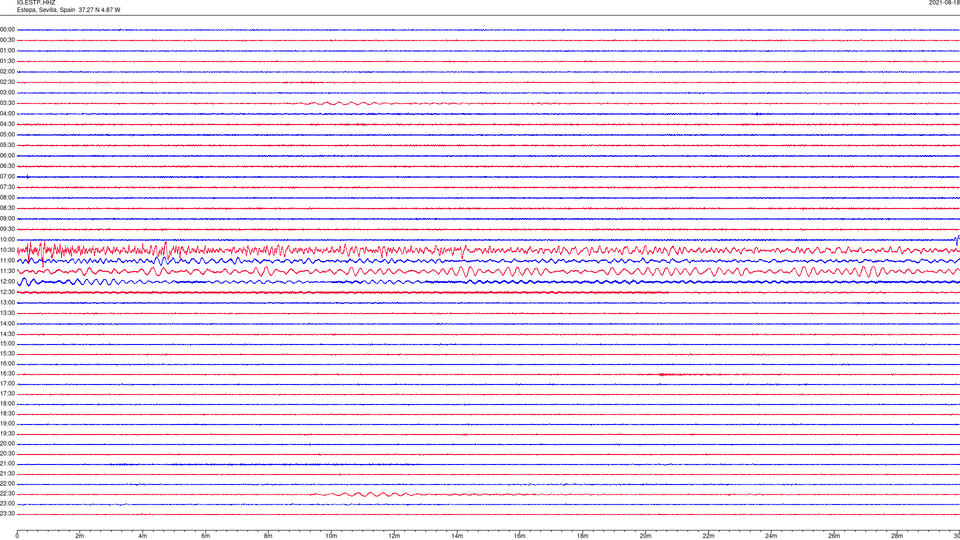Click the 16m tick label on time axis

pos(520,536)
